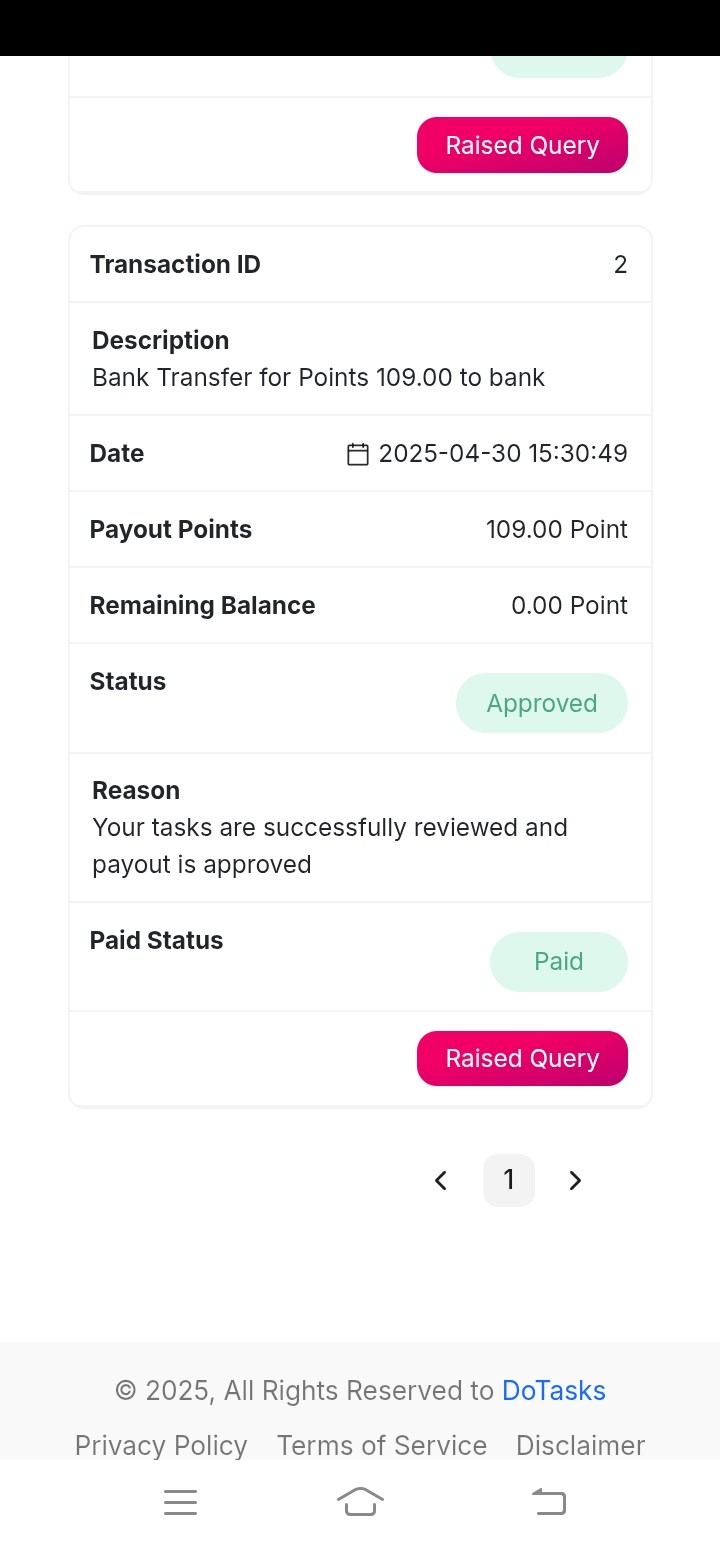Select the 2025-04-30 15:30:49 date text
This screenshot has height=1544, width=720.
click(503, 454)
